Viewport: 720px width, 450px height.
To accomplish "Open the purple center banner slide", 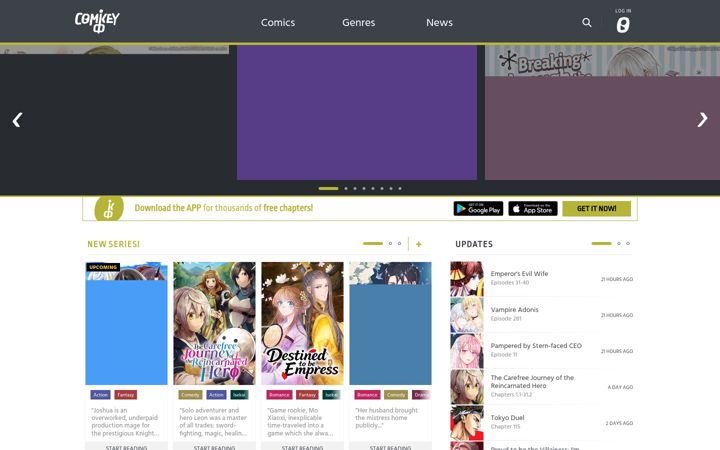I will pos(357,112).
